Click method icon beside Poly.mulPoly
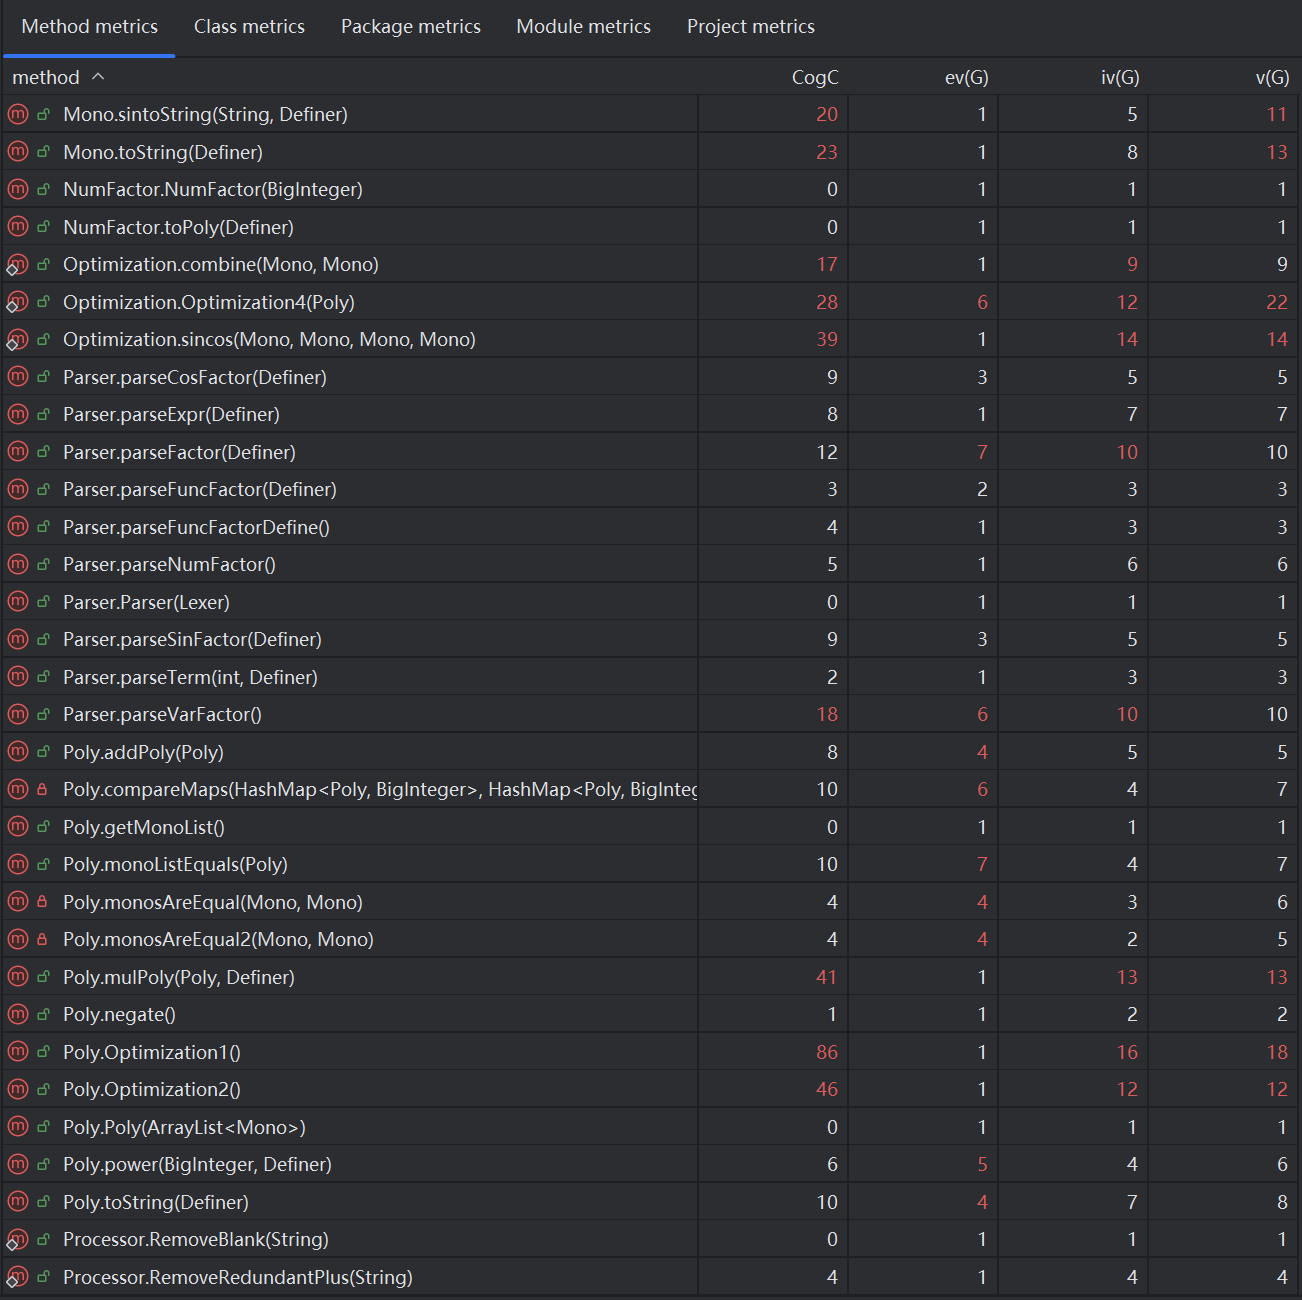Viewport: 1302px width, 1300px height. (17, 977)
